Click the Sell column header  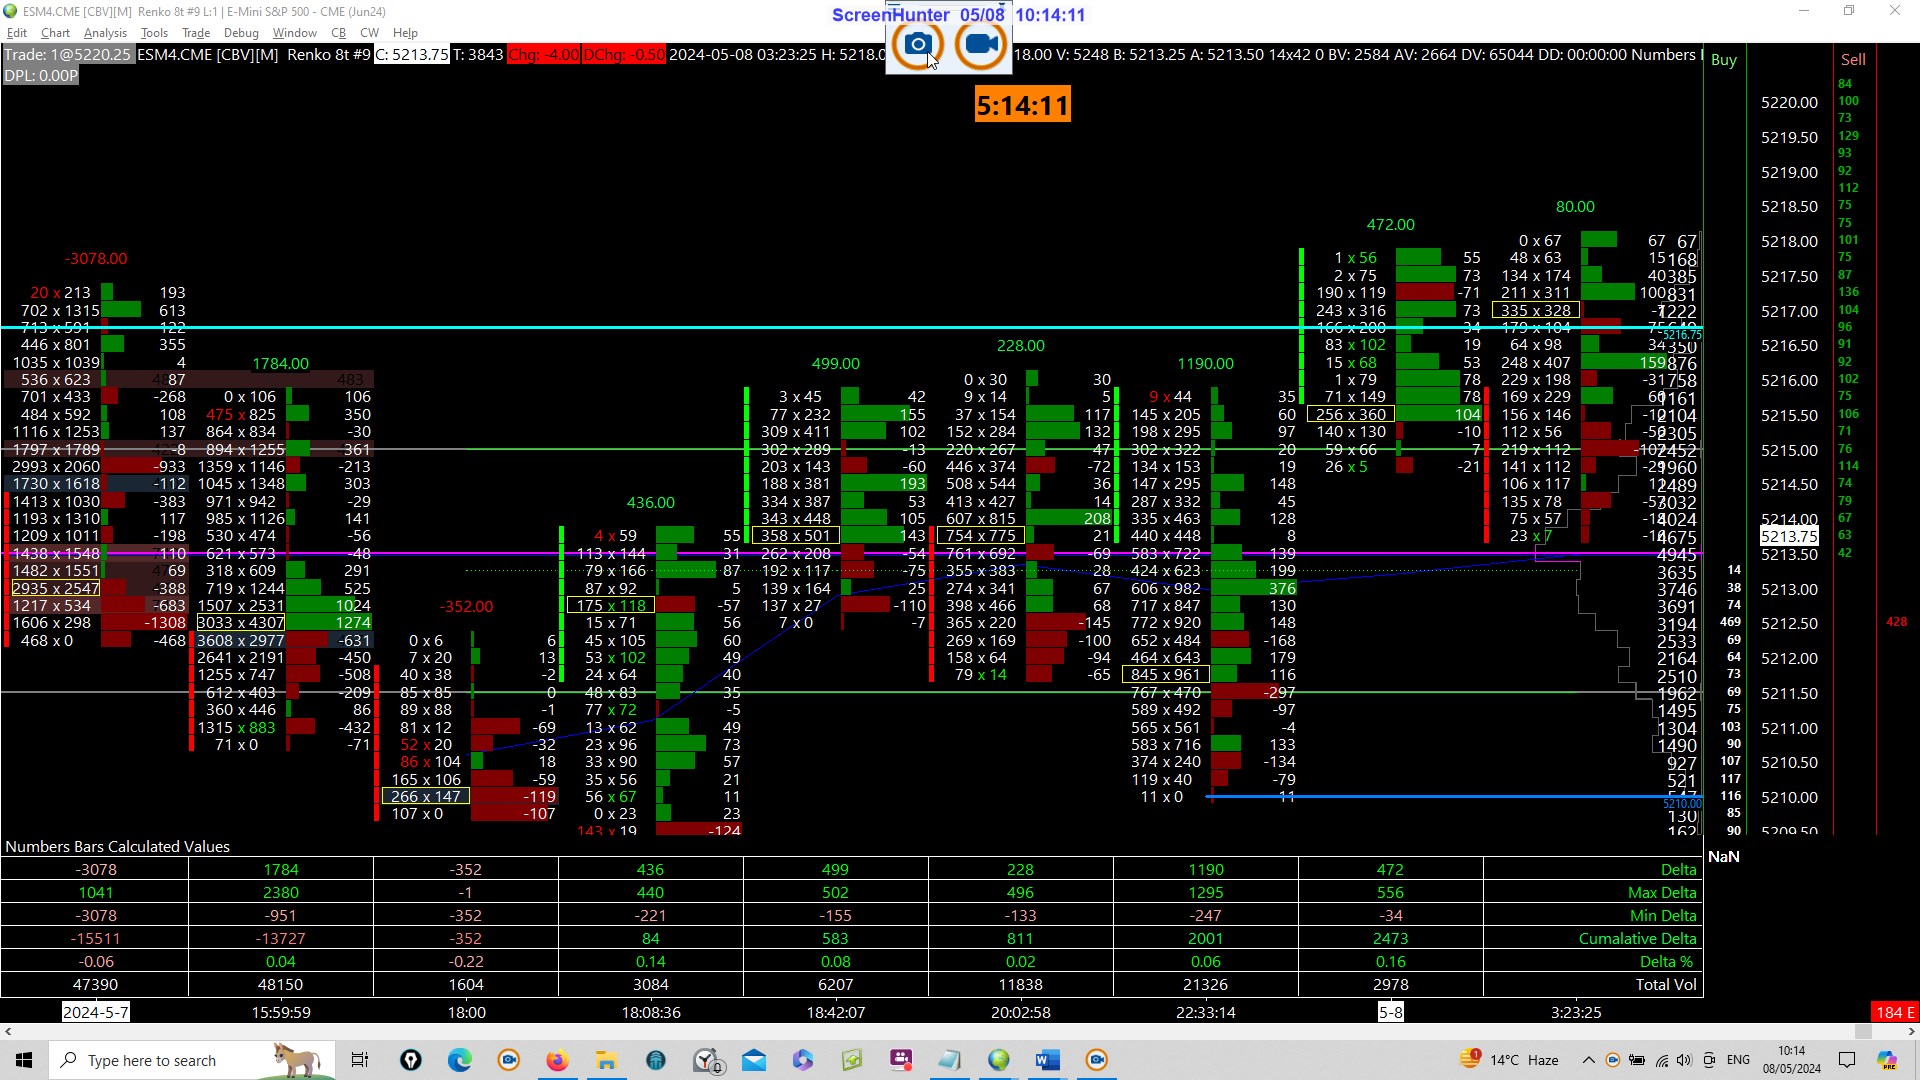tap(1853, 60)
